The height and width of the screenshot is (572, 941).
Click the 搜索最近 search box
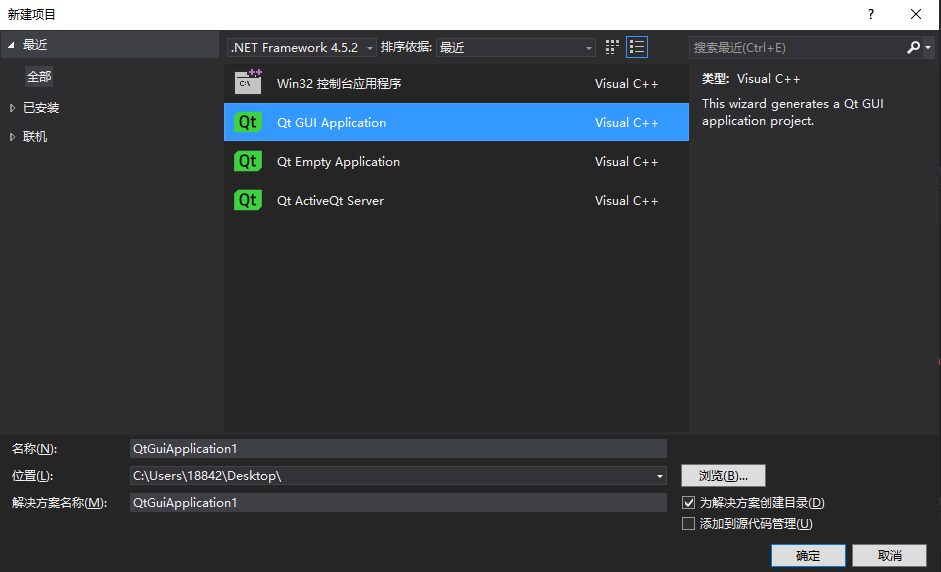(798, 47)
